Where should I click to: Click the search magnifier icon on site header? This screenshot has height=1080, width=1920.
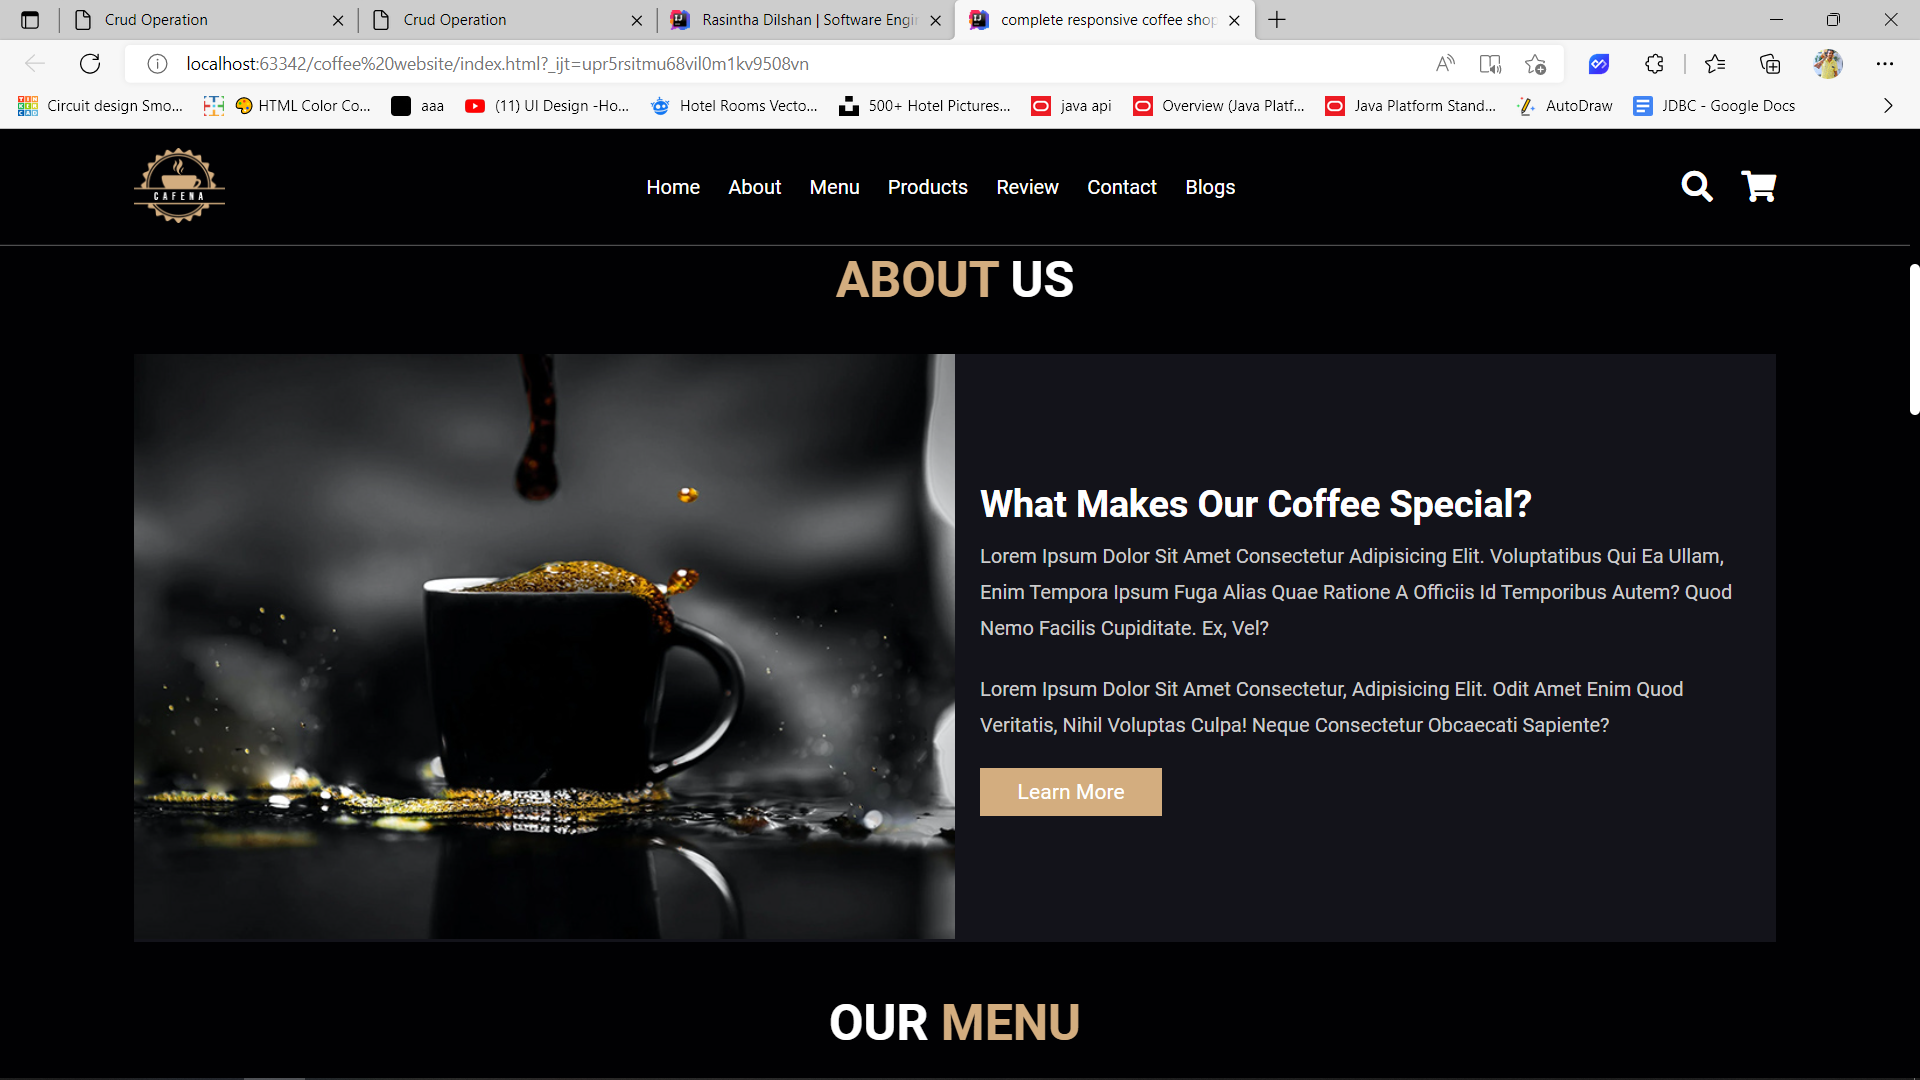coord(1696,187)
